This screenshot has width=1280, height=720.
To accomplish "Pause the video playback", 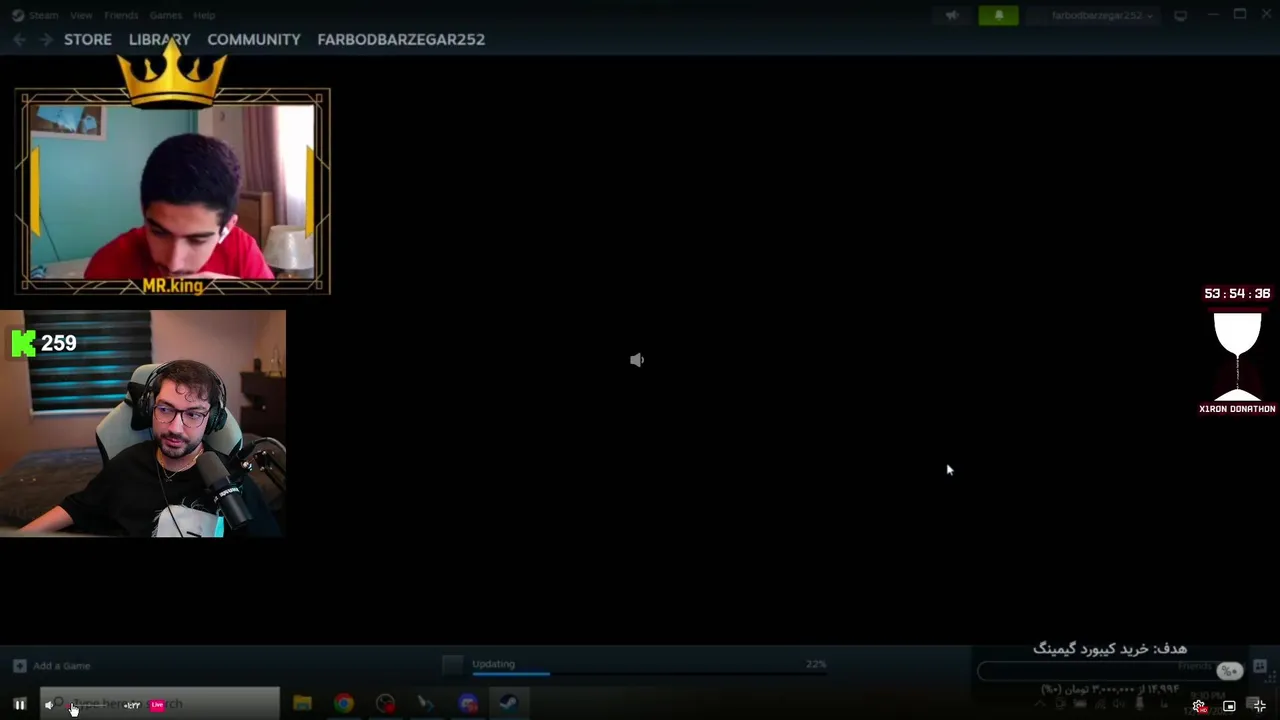I will pyautogui.click(x=19, y=705).
